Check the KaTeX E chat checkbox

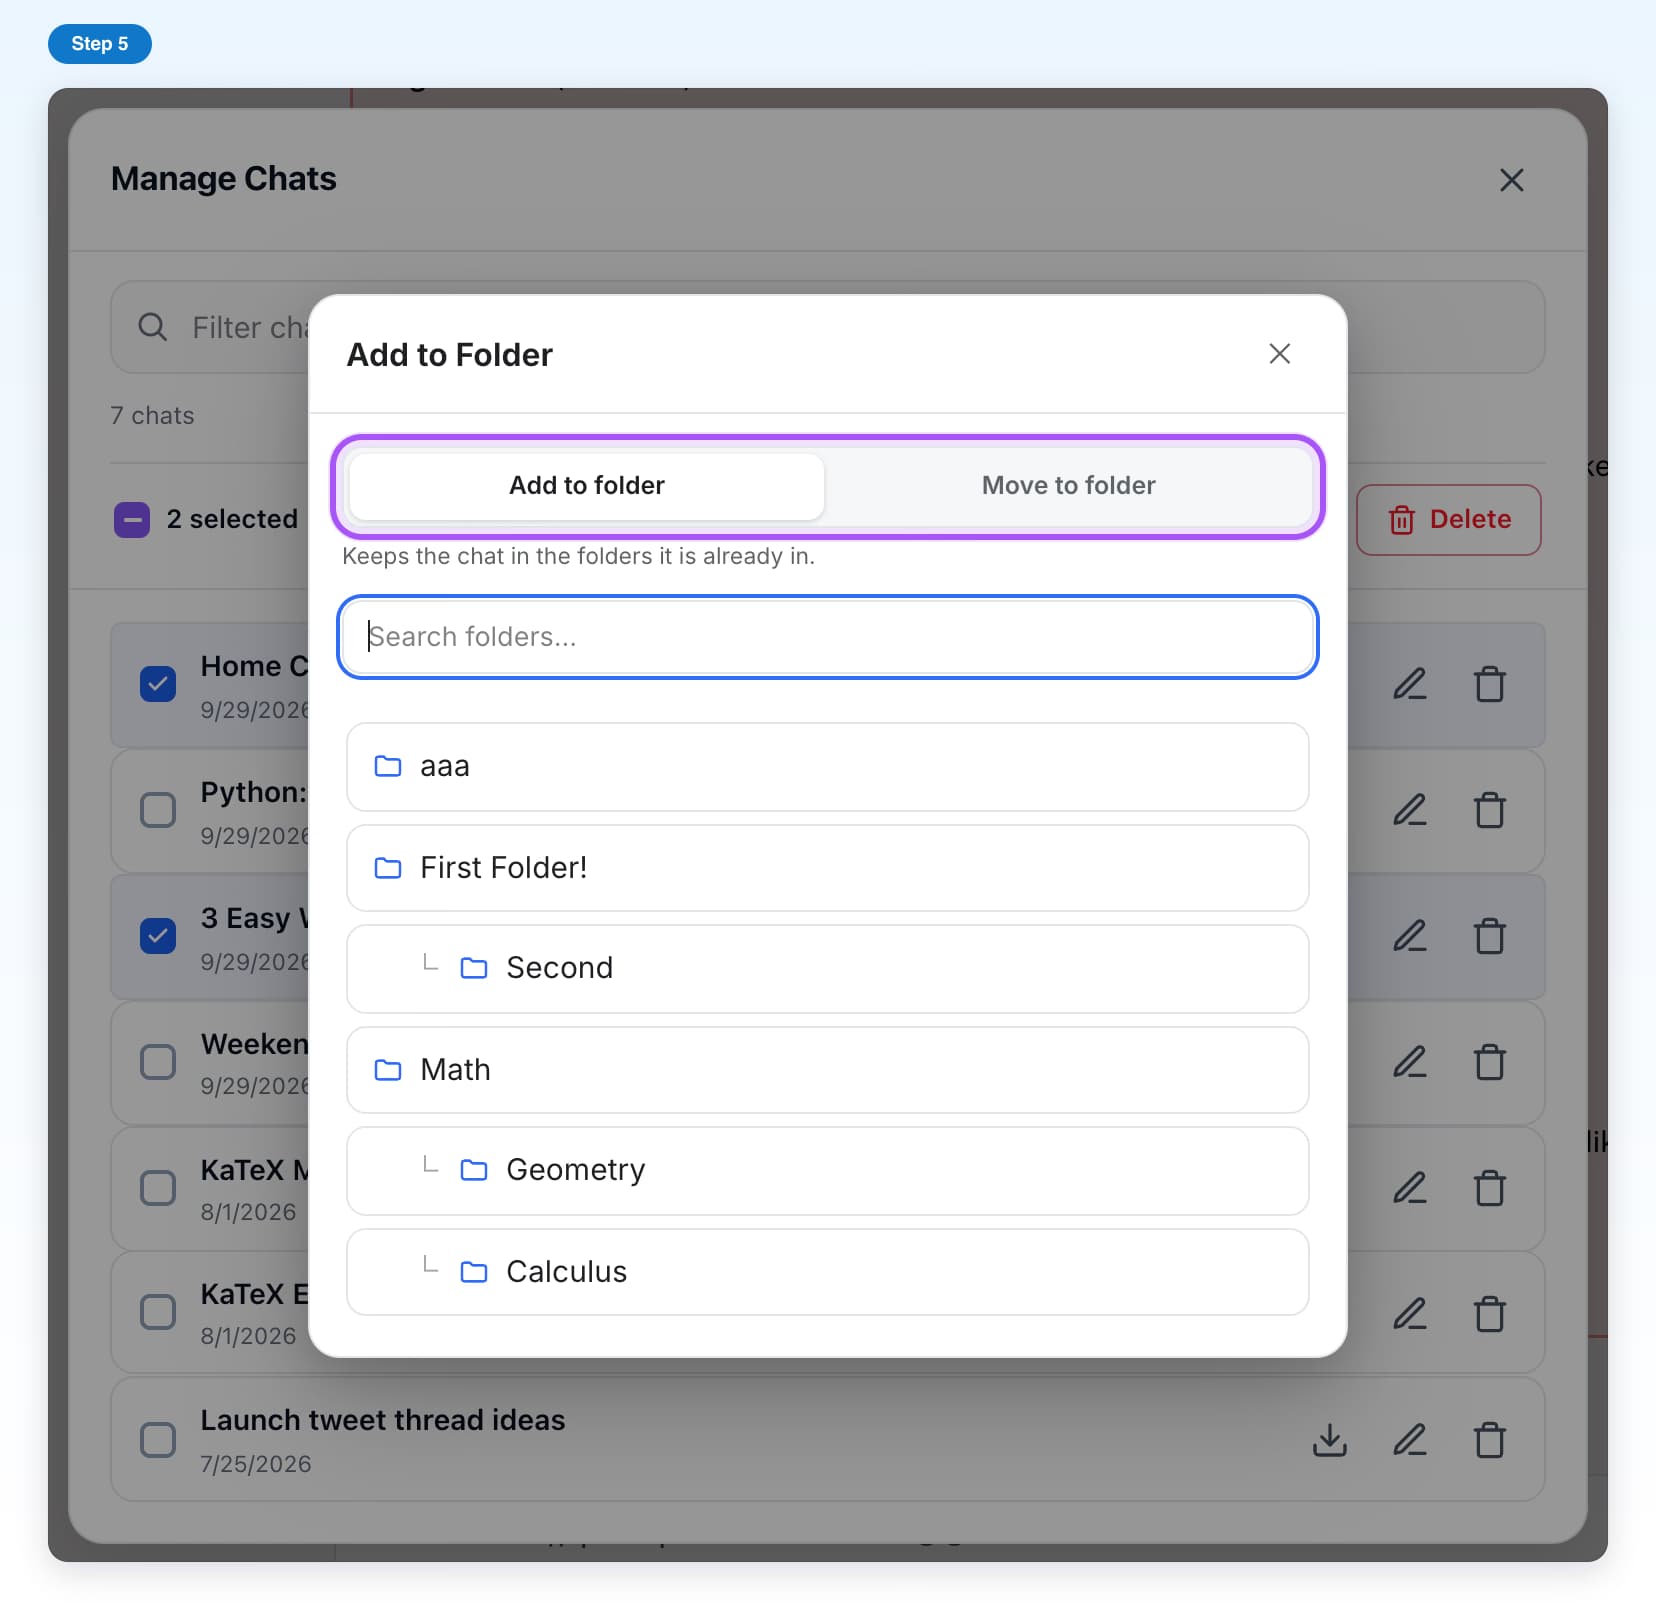[x=158, y=1312]
